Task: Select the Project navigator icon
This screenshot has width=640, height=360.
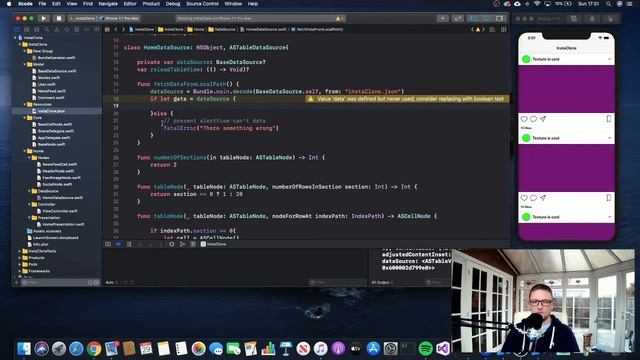Action: [17, 29]
